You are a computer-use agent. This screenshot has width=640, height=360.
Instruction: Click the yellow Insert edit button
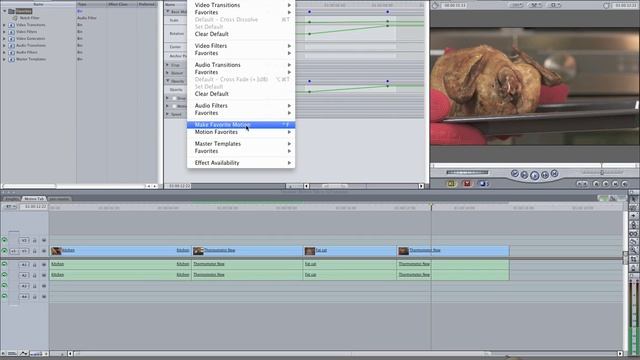point(451,184)
